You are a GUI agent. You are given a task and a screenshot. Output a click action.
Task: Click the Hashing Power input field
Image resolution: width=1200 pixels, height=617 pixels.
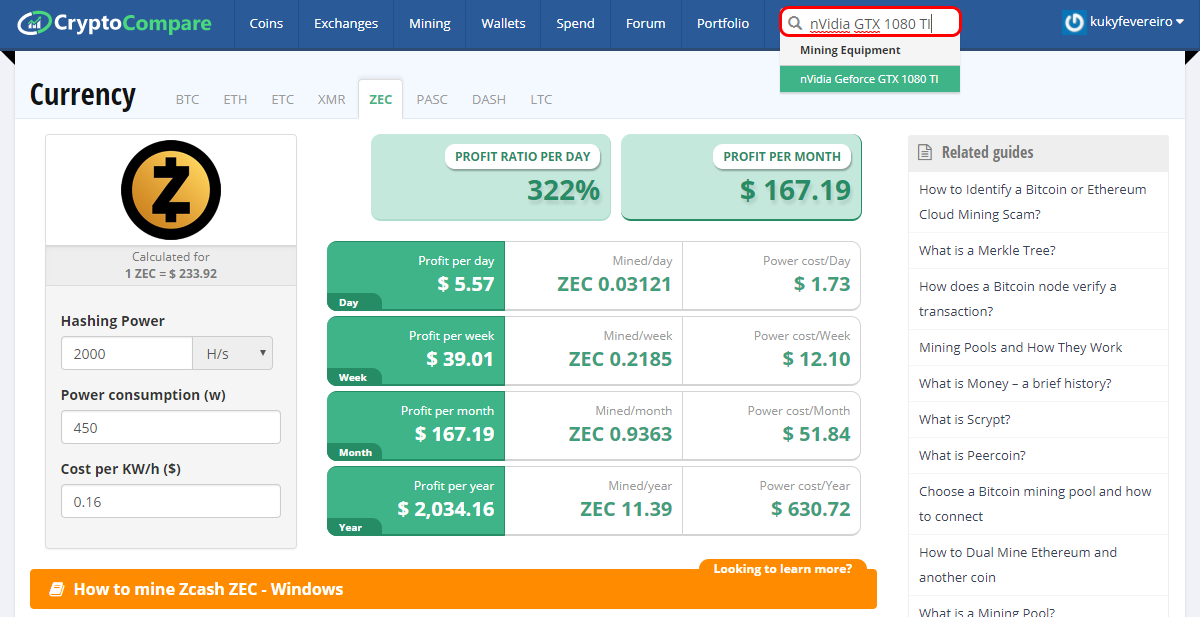tap(127, 353)
